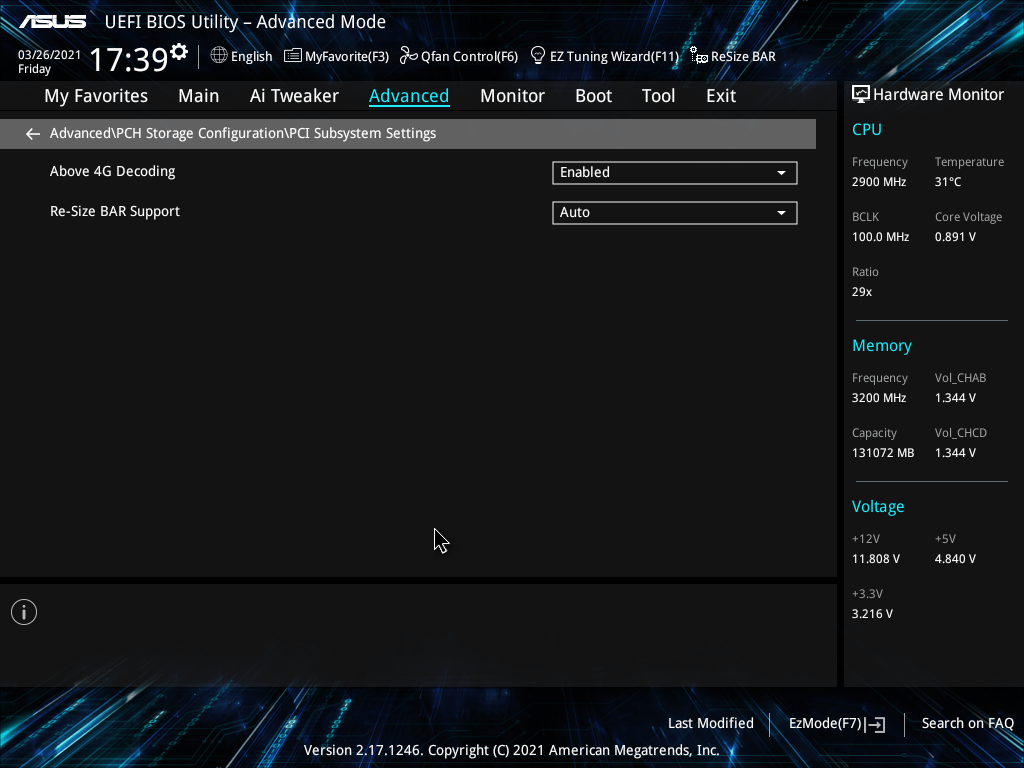Click dropdown arrow next to Auto
This screenshot has width=1024, height=768.
(781, 213)
